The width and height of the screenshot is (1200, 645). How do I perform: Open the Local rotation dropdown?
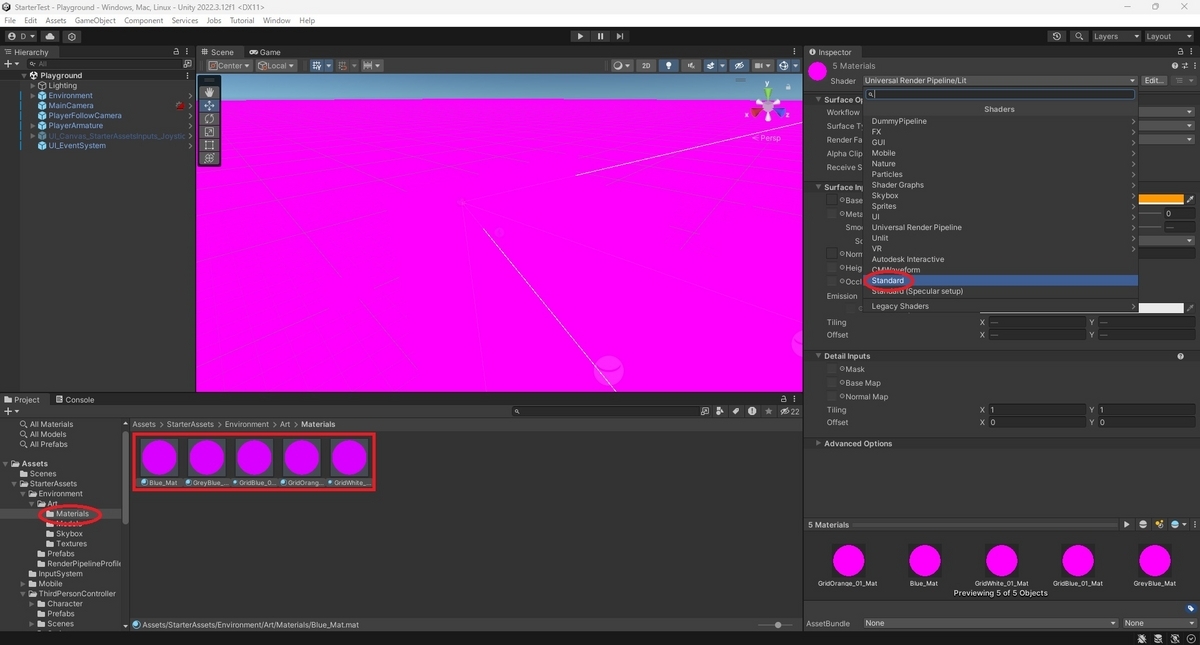[x=276, y=66]
